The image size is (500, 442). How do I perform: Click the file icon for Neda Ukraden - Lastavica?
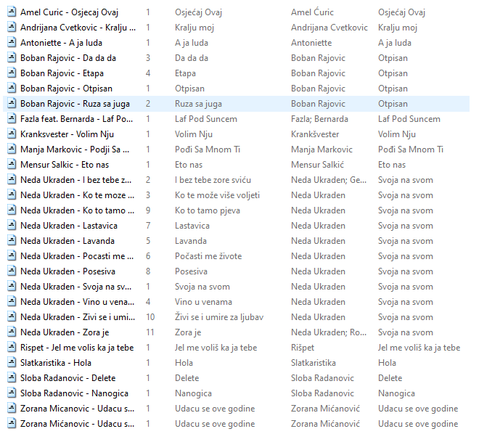[x=12, y=226]
